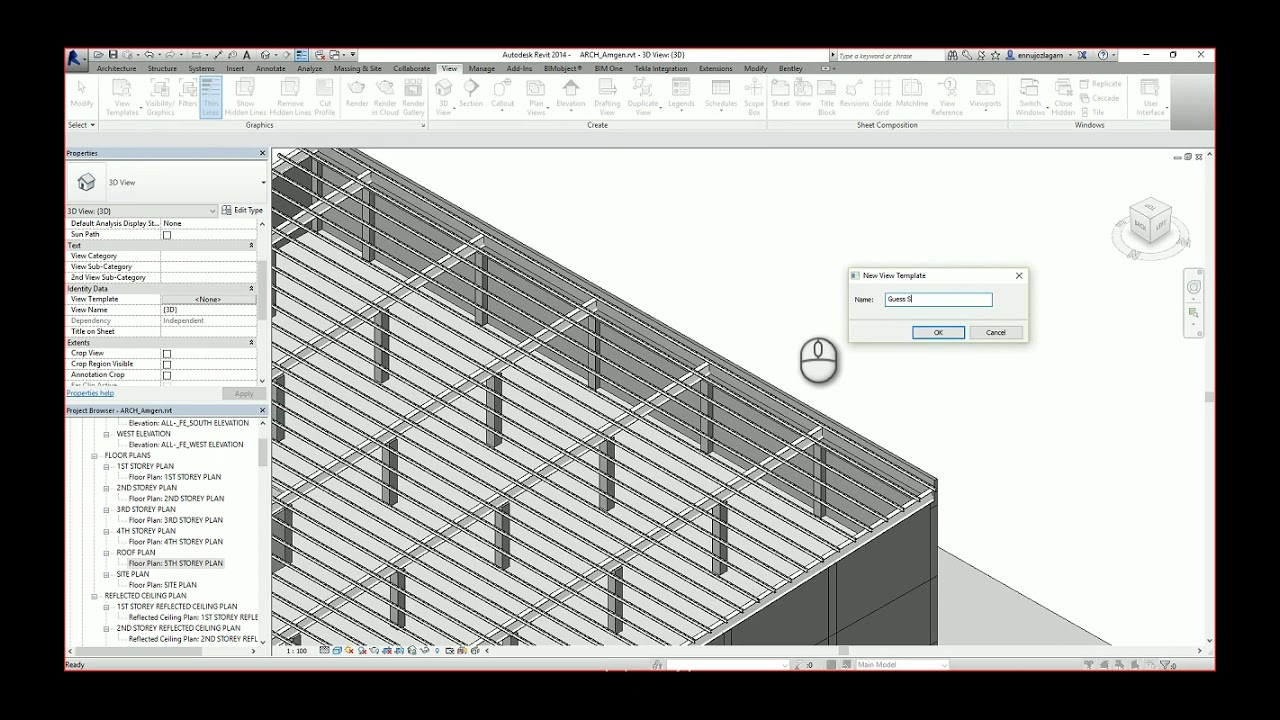The width and height of the screenshot is (1280, 720).
Task: Click the Section tool in Create panel
Action: 471,92
